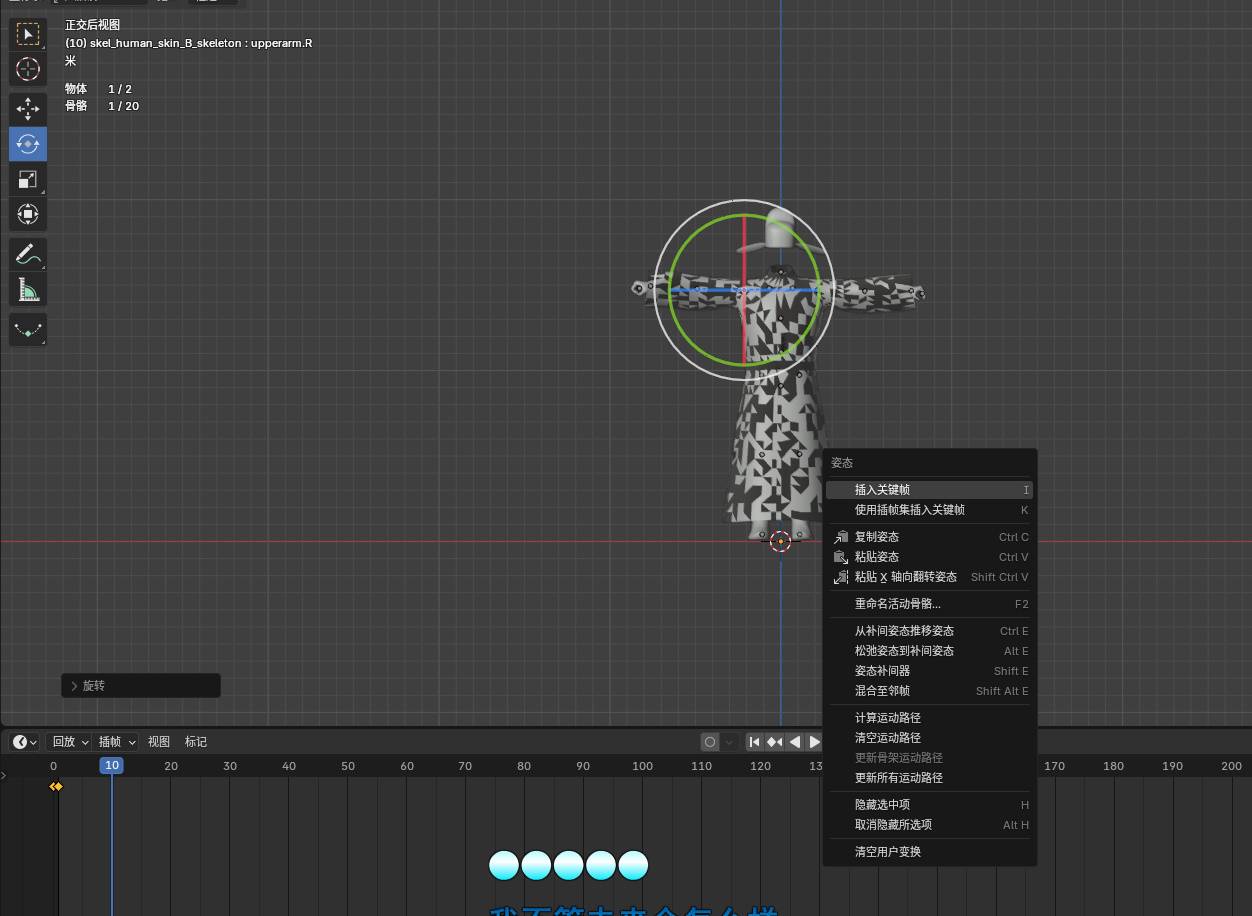Select 从补间姿态推移姿态
The width and height of the screenshot is (1252, 916).
[930, 631]
